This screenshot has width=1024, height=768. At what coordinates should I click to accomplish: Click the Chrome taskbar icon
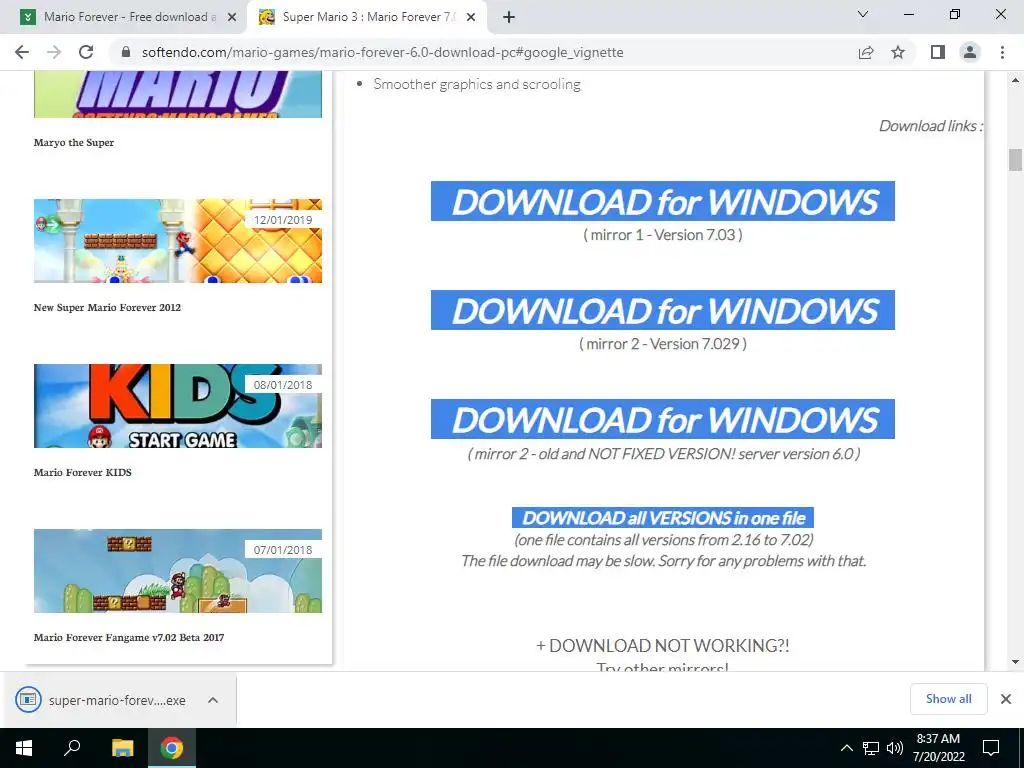pos(172,748)
